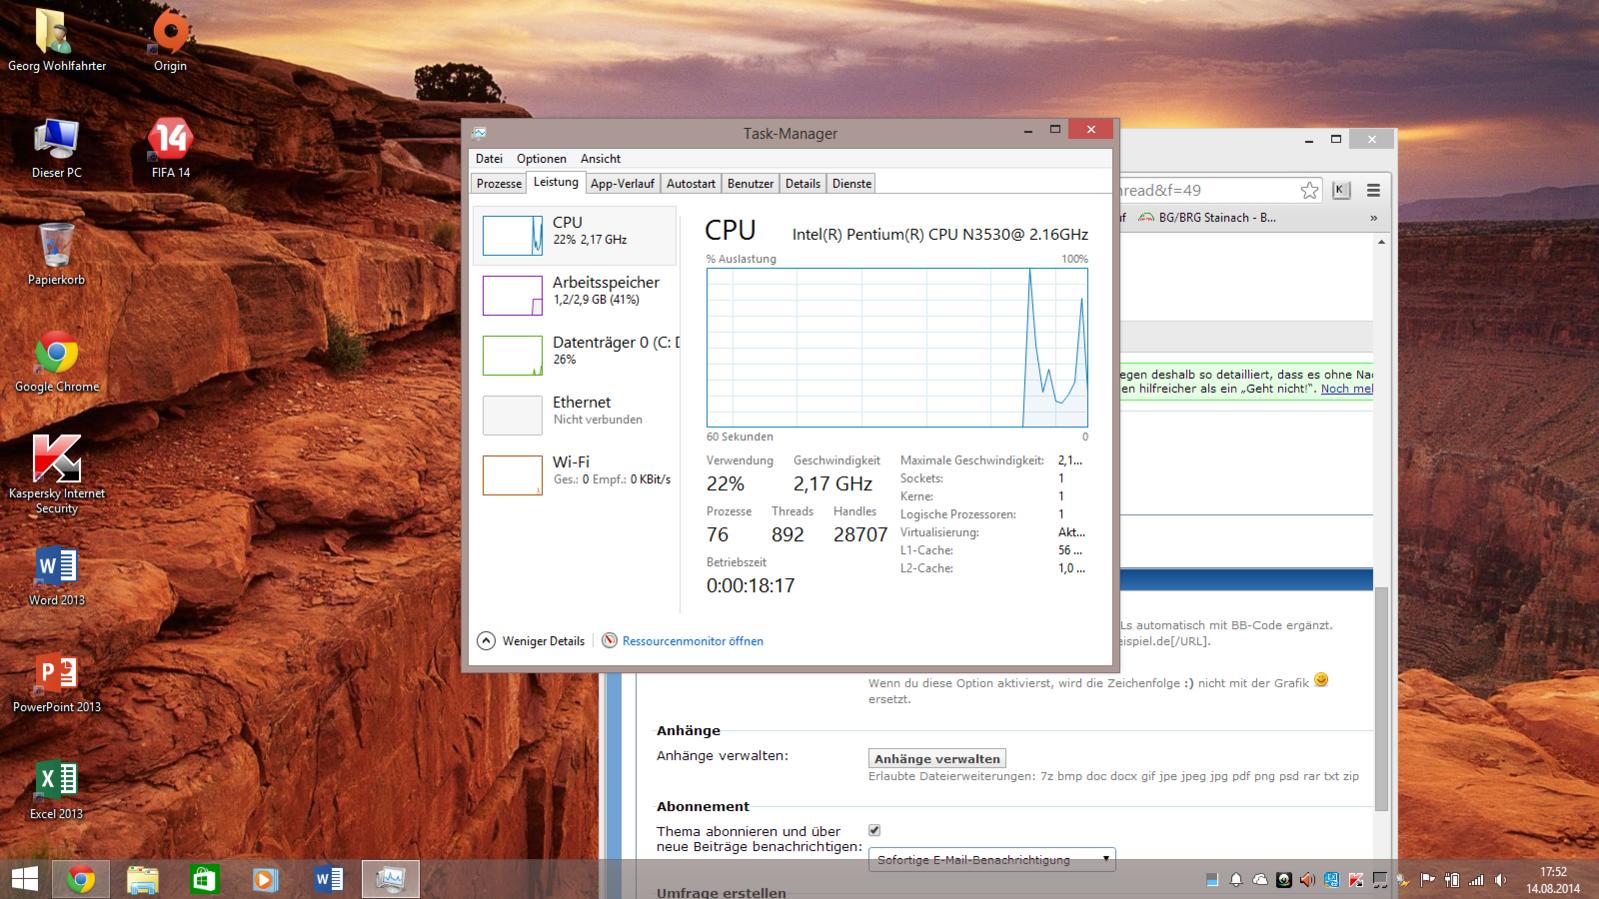The width and height of the screenshot is (1599, 899).
Task: Open the Windows Store taskbar icon
Action: [x=204, y=879]
